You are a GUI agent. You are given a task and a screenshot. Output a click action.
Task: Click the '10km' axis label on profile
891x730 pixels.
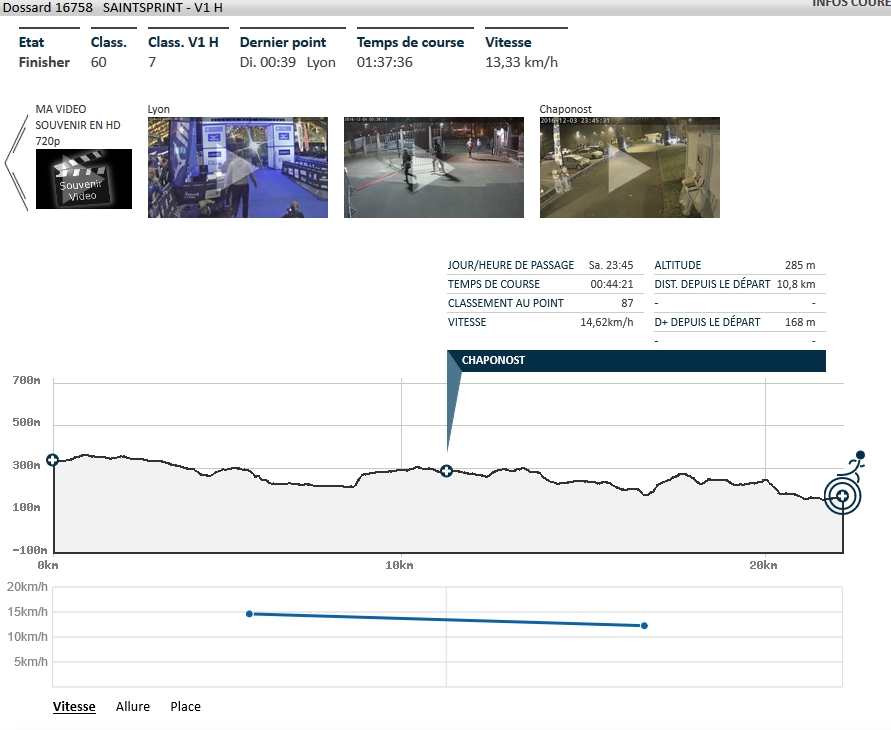[399, 565]
